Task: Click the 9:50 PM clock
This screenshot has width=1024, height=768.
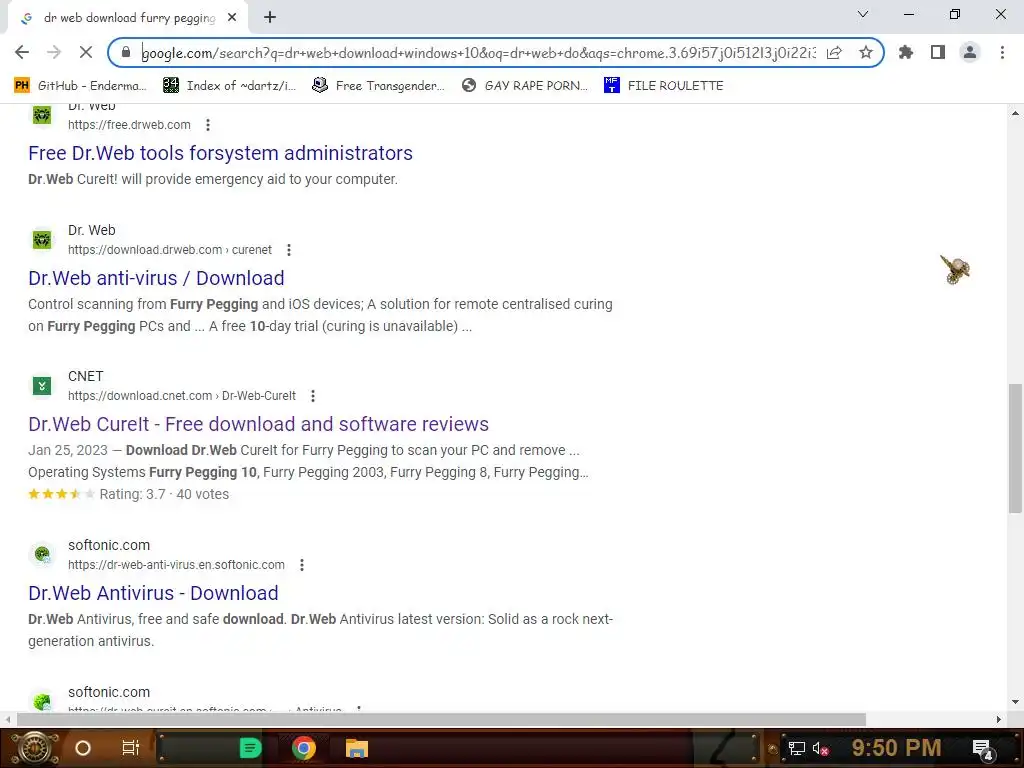Action: coord(896,748)
